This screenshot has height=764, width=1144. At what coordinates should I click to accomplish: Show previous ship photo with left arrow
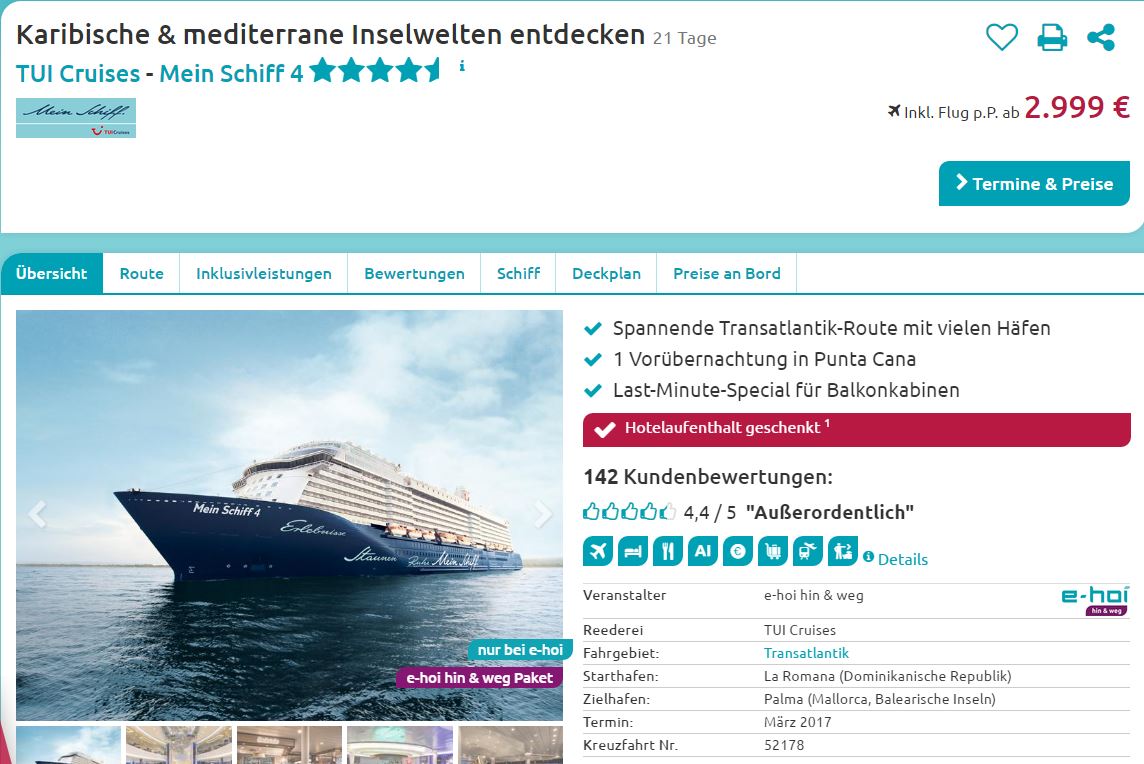(37, 514)
